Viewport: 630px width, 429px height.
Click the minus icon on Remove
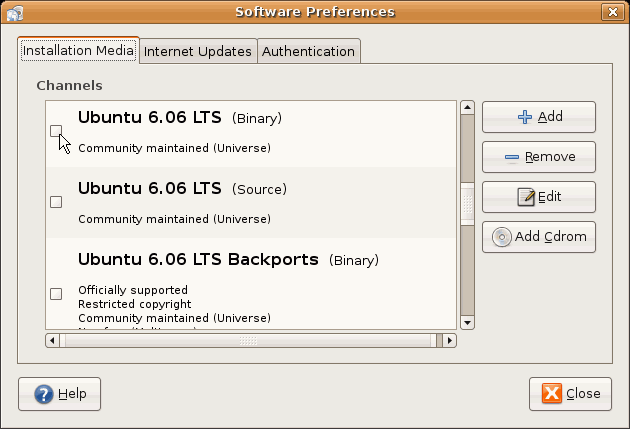pyautogui.click(x=512, y=157)
